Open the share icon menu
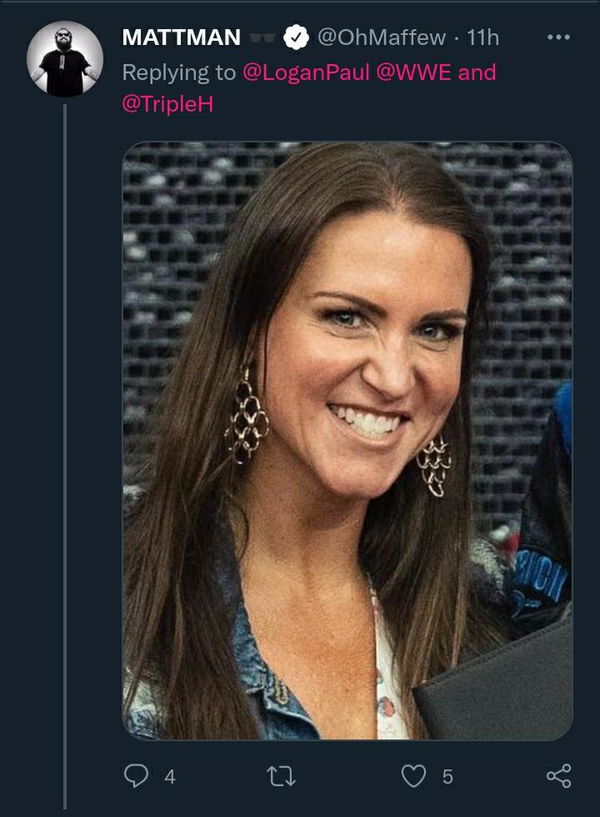Screen dimensions: 600x817 (x=559, y=776)
